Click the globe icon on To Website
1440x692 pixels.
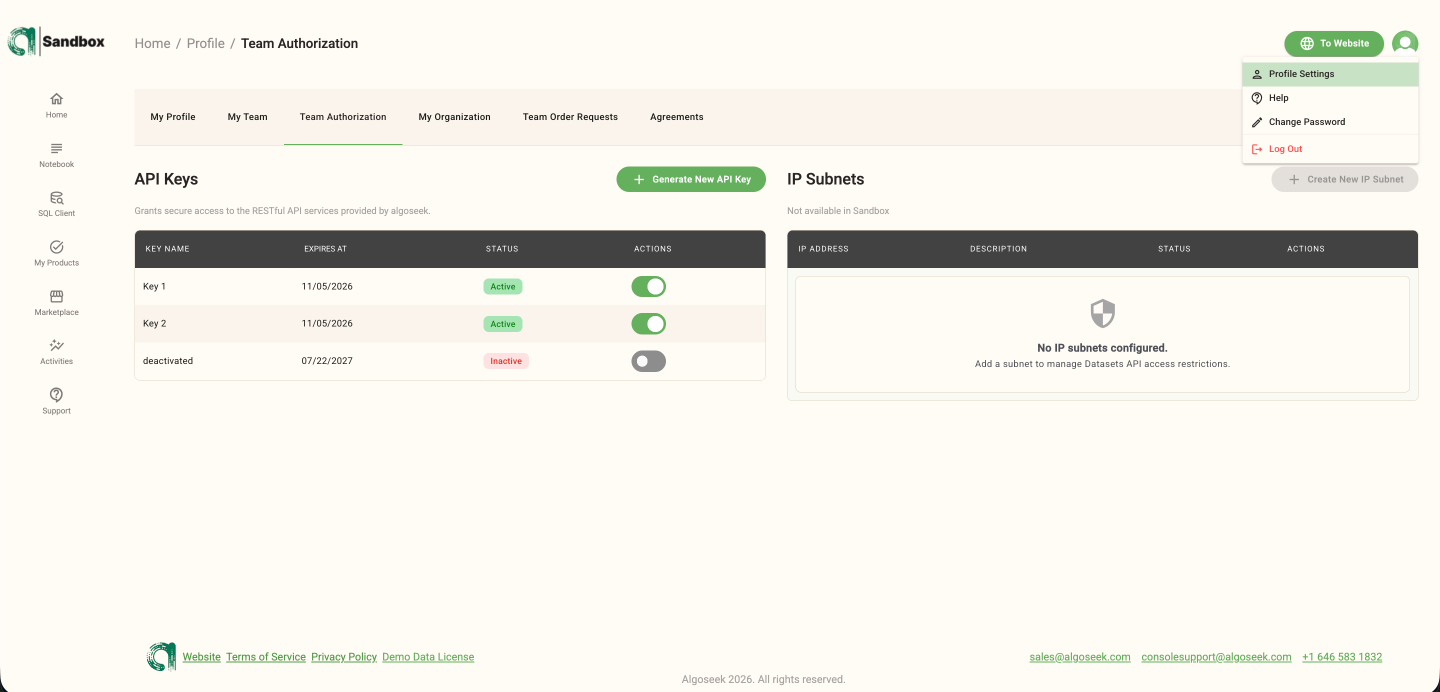(1306, 43)
